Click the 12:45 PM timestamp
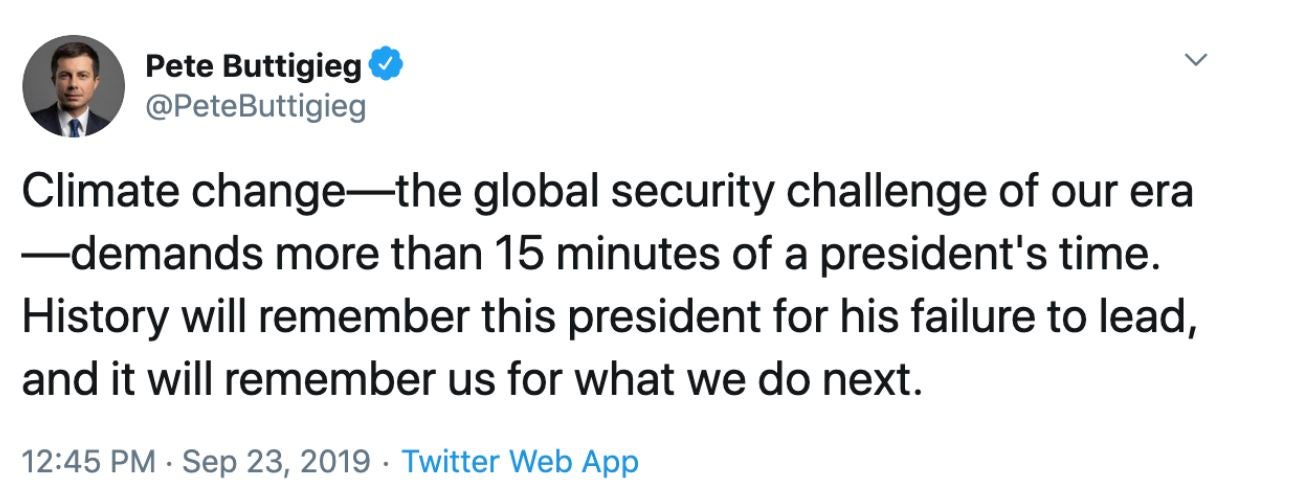Viewport: 1293px width, 494px height. point(88,461)
